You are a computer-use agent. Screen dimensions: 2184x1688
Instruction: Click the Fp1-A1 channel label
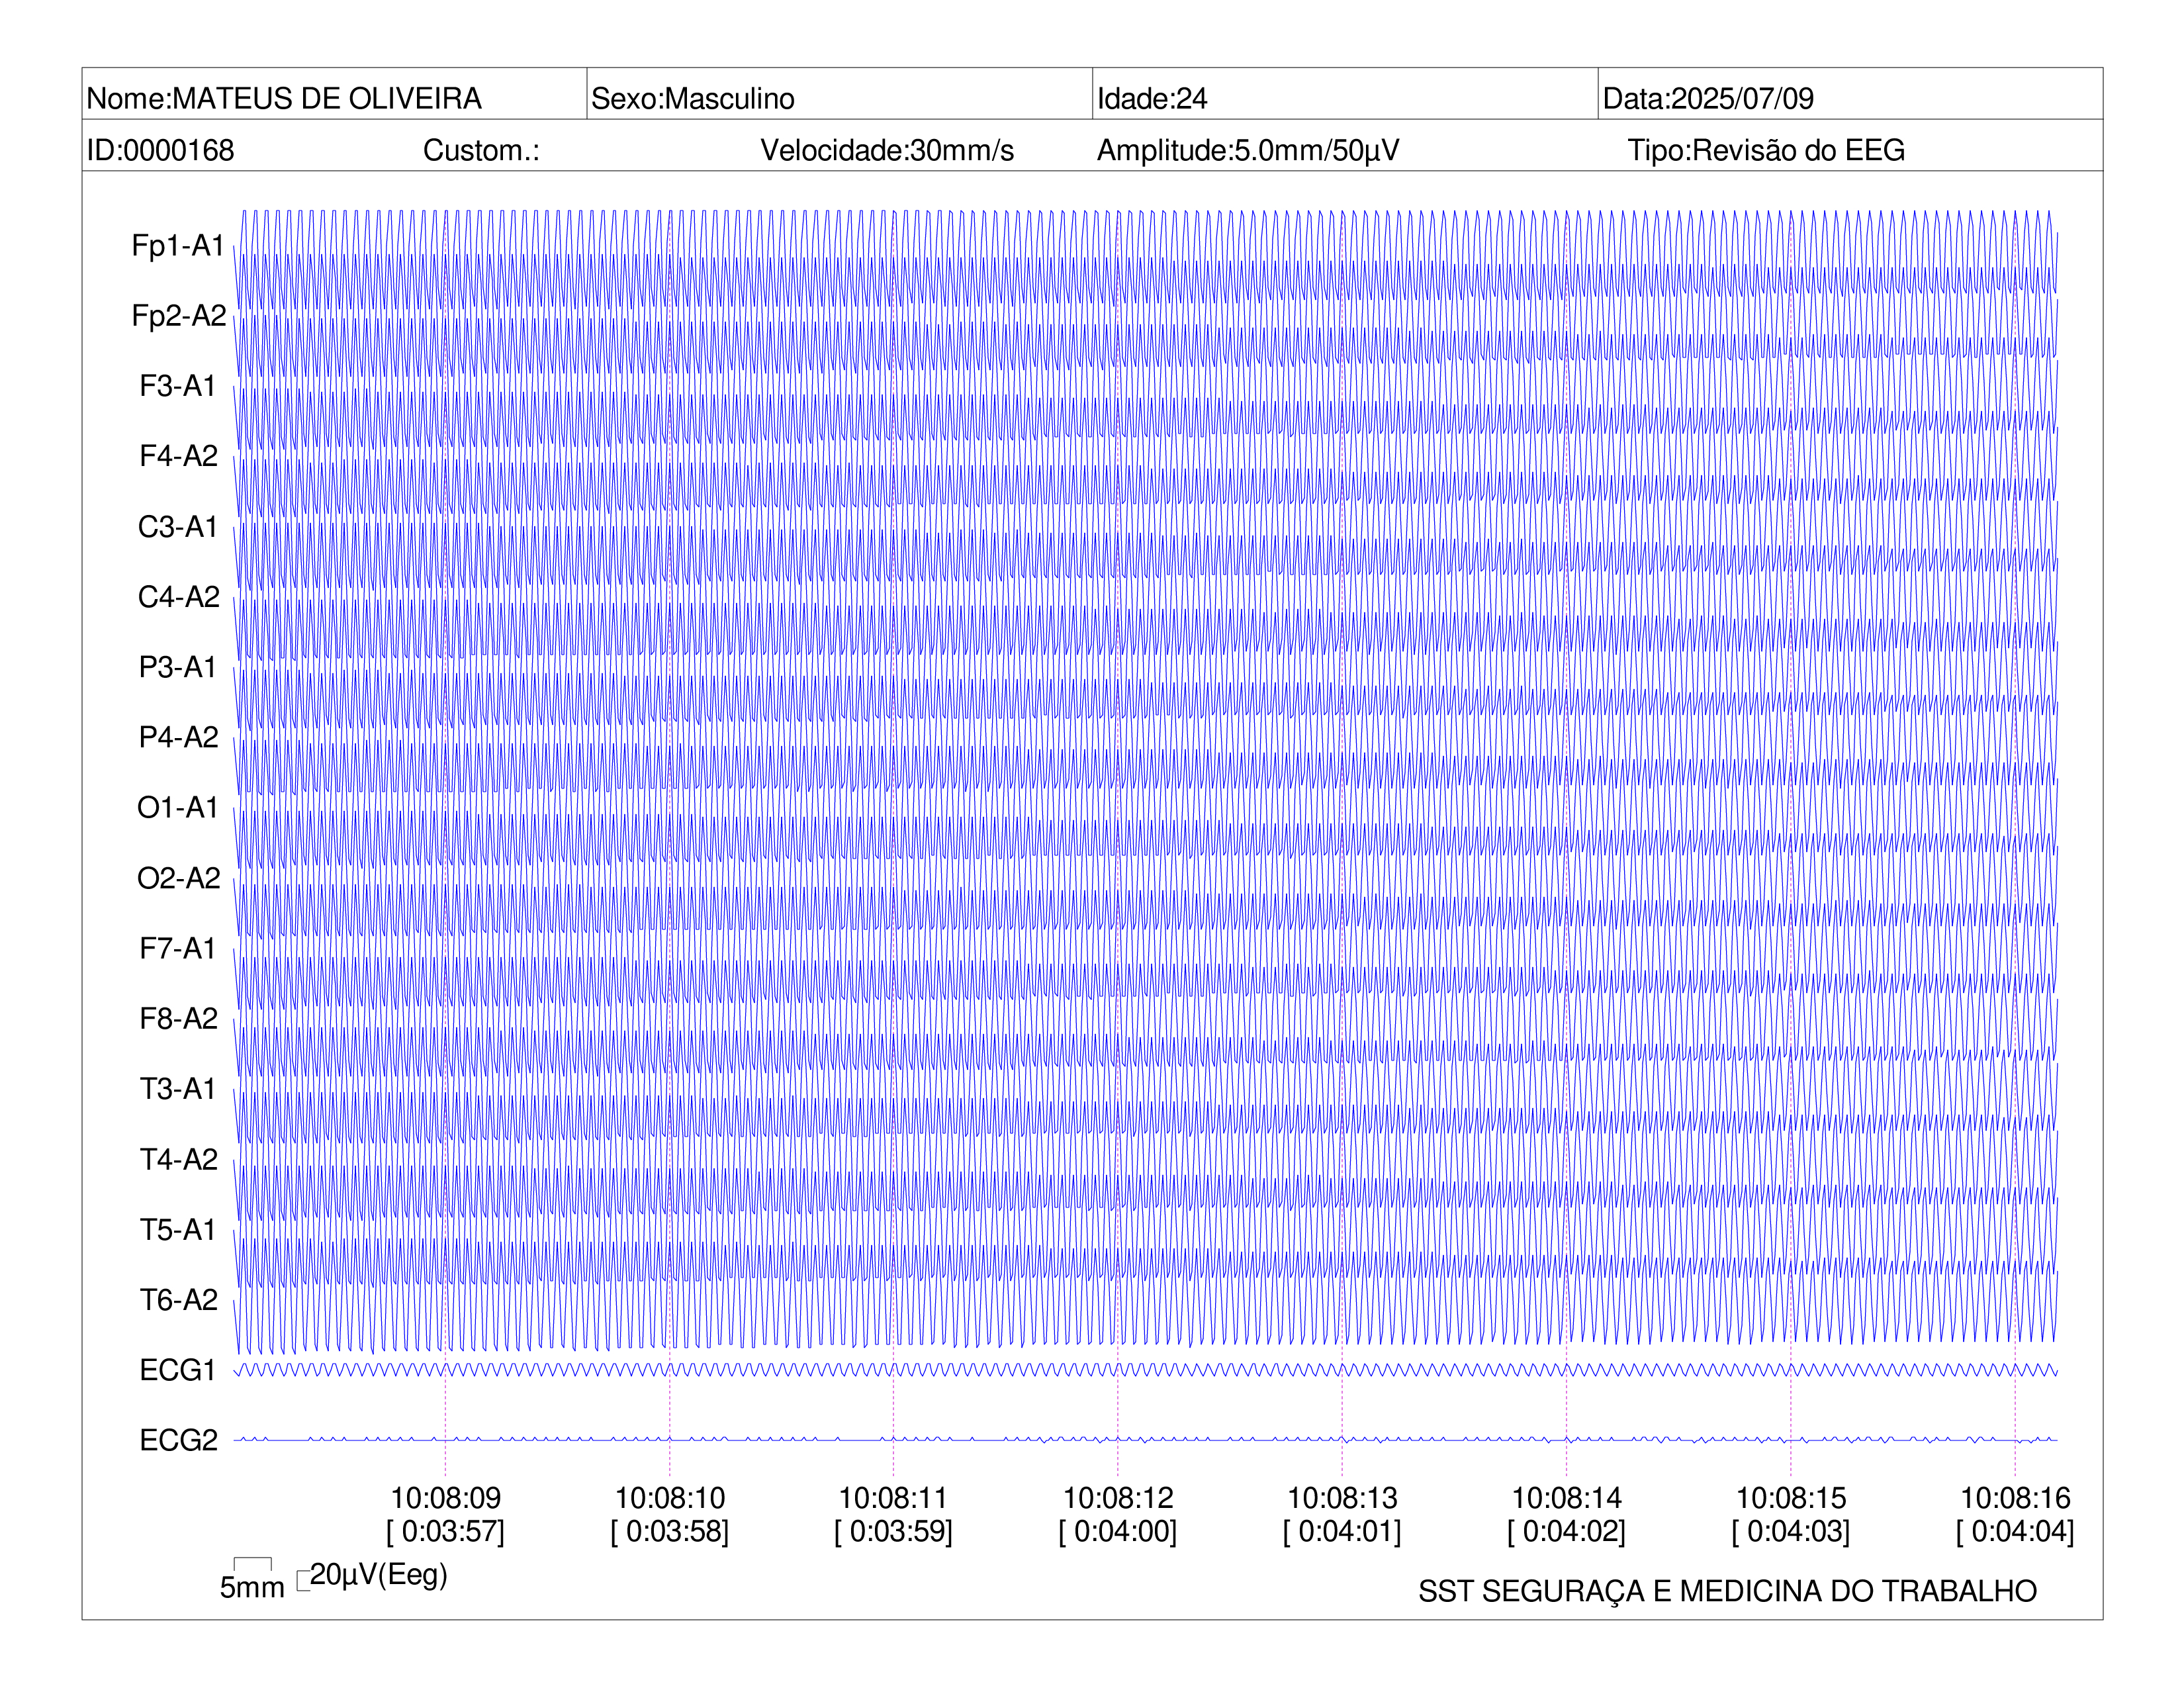point(178,245)
